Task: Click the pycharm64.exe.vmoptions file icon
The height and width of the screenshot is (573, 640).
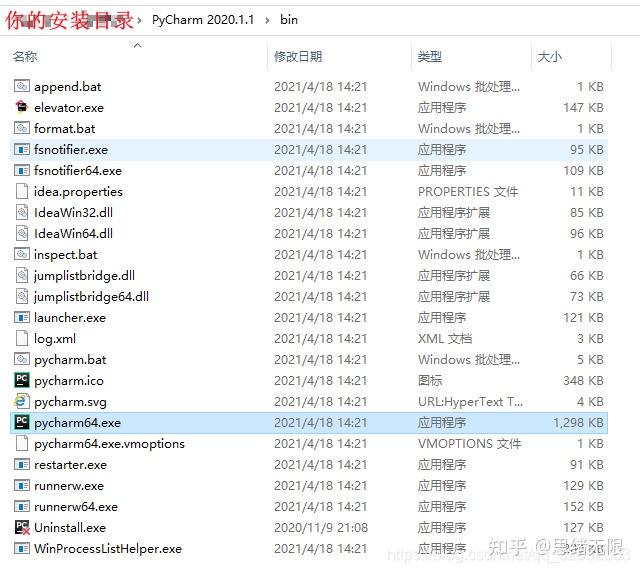Action: (x=22, y=444)
